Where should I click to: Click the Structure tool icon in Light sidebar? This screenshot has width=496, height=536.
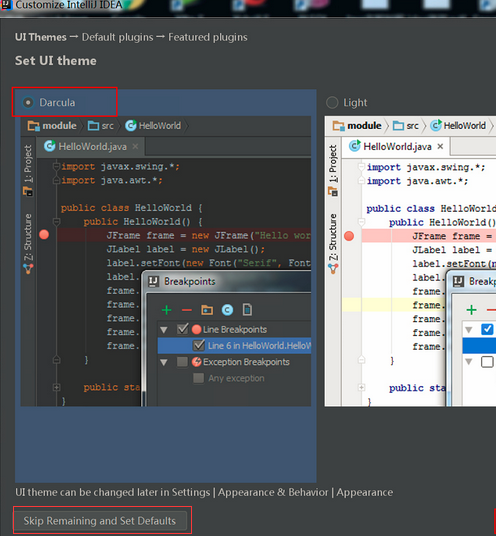pos(333,269)
